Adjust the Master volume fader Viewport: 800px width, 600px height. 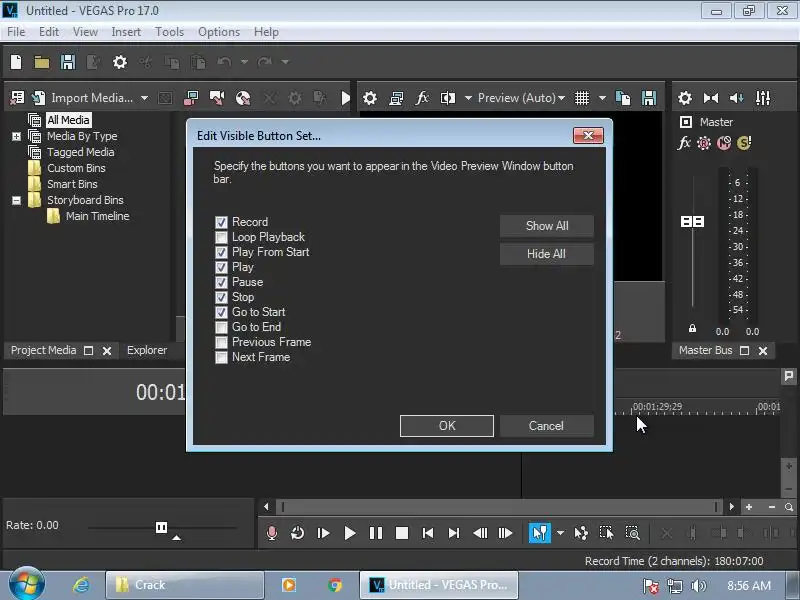[692, 221]
